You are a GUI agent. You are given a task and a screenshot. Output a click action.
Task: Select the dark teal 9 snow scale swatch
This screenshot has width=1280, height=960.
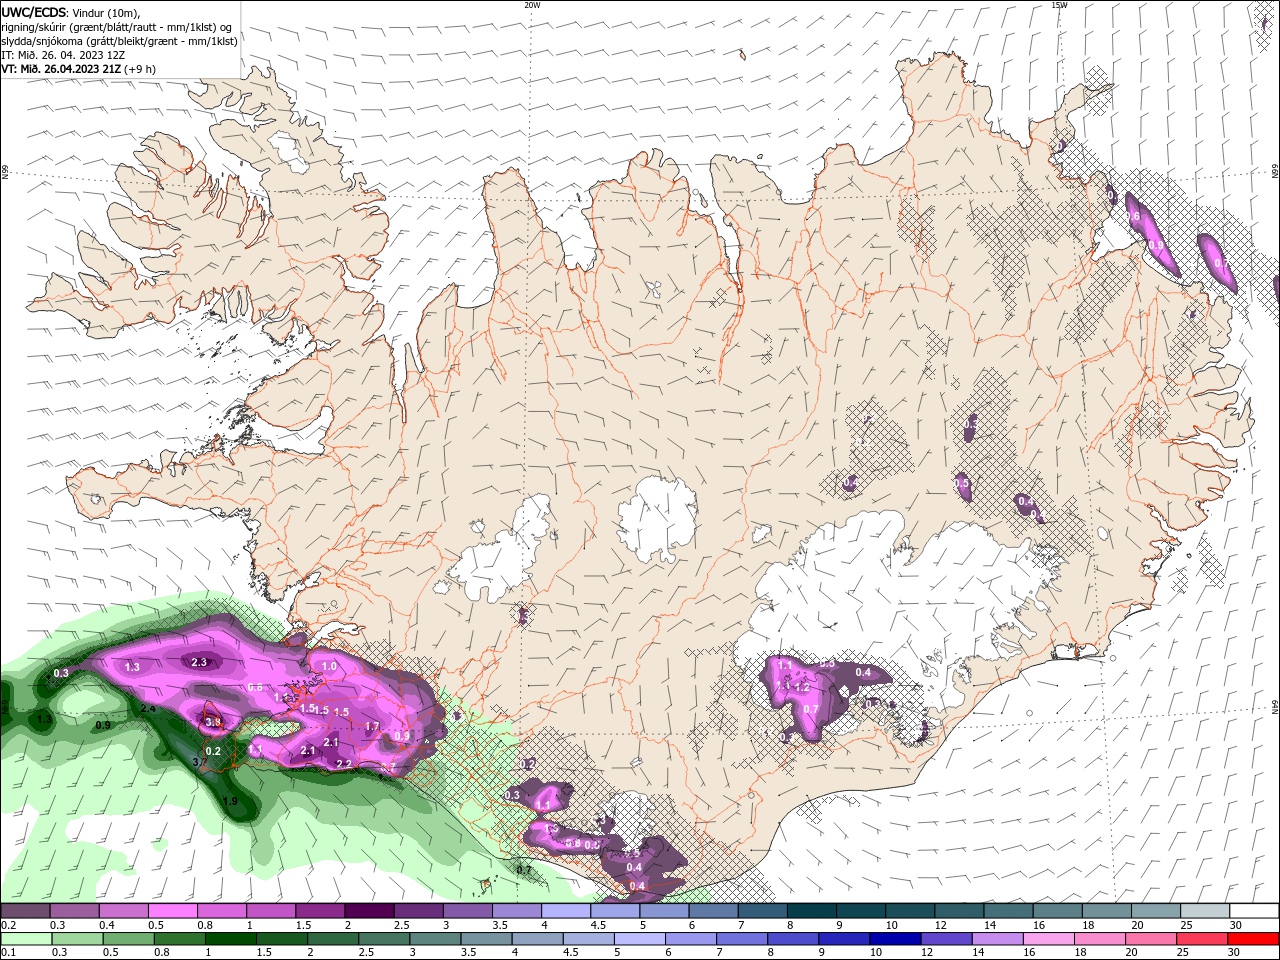coord(860,911)
